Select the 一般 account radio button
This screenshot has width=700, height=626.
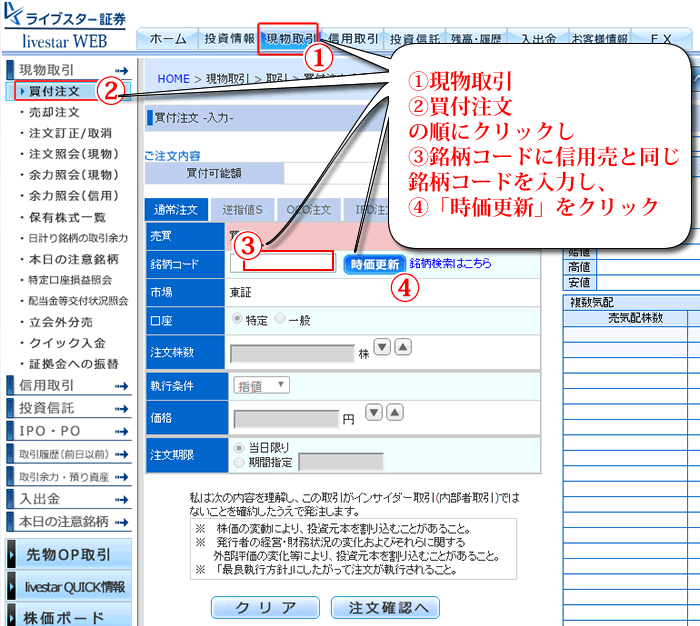[280, 318]
